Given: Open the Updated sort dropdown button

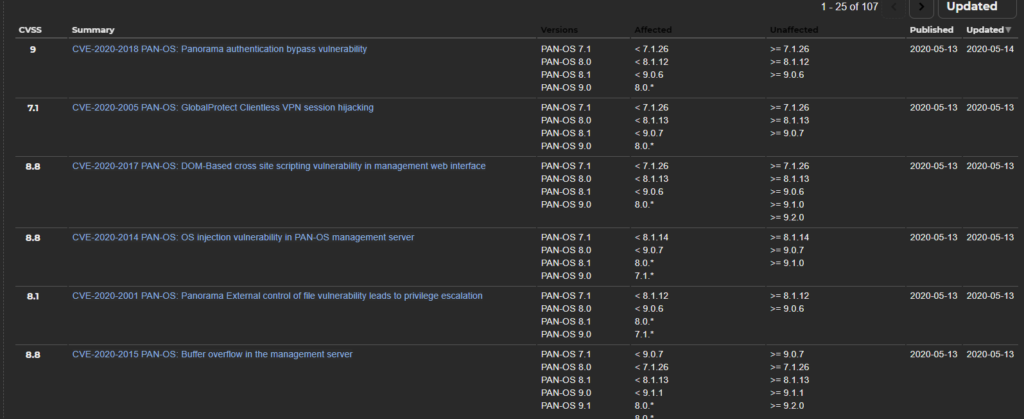Looking at the screenshot, I should coord(977,7).
